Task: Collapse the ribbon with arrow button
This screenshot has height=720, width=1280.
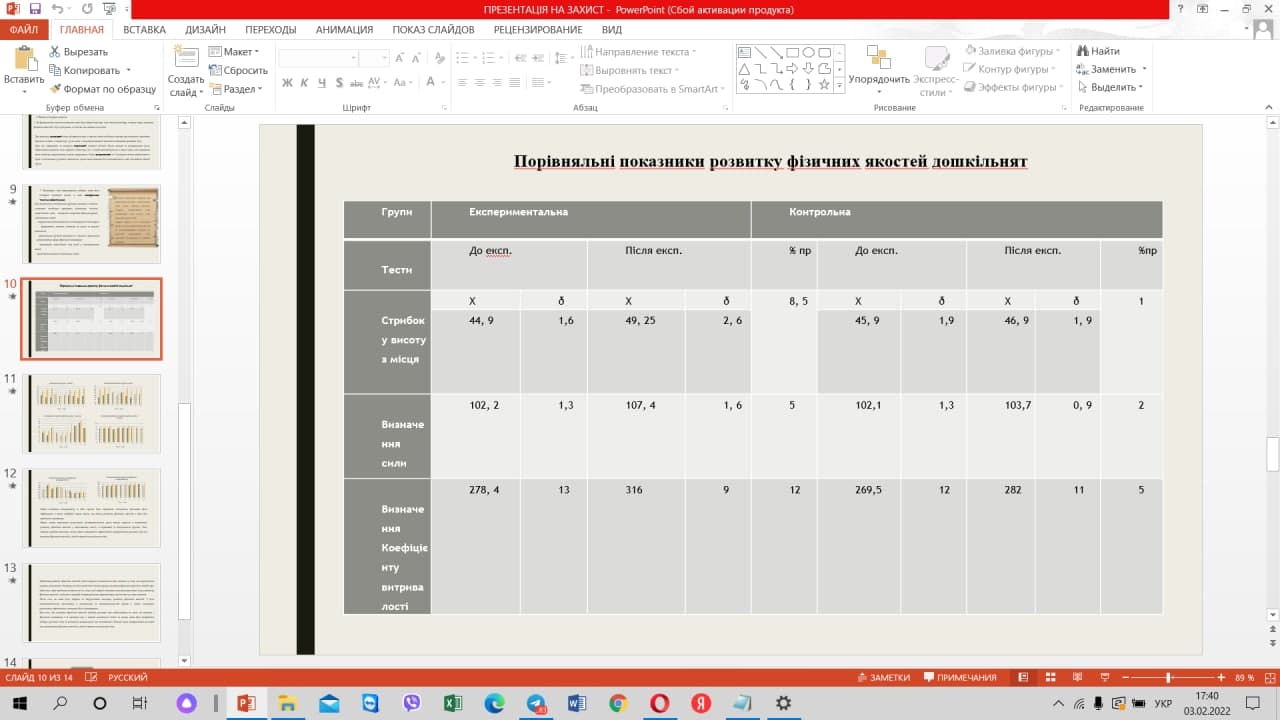Action: pos(1269,106)
